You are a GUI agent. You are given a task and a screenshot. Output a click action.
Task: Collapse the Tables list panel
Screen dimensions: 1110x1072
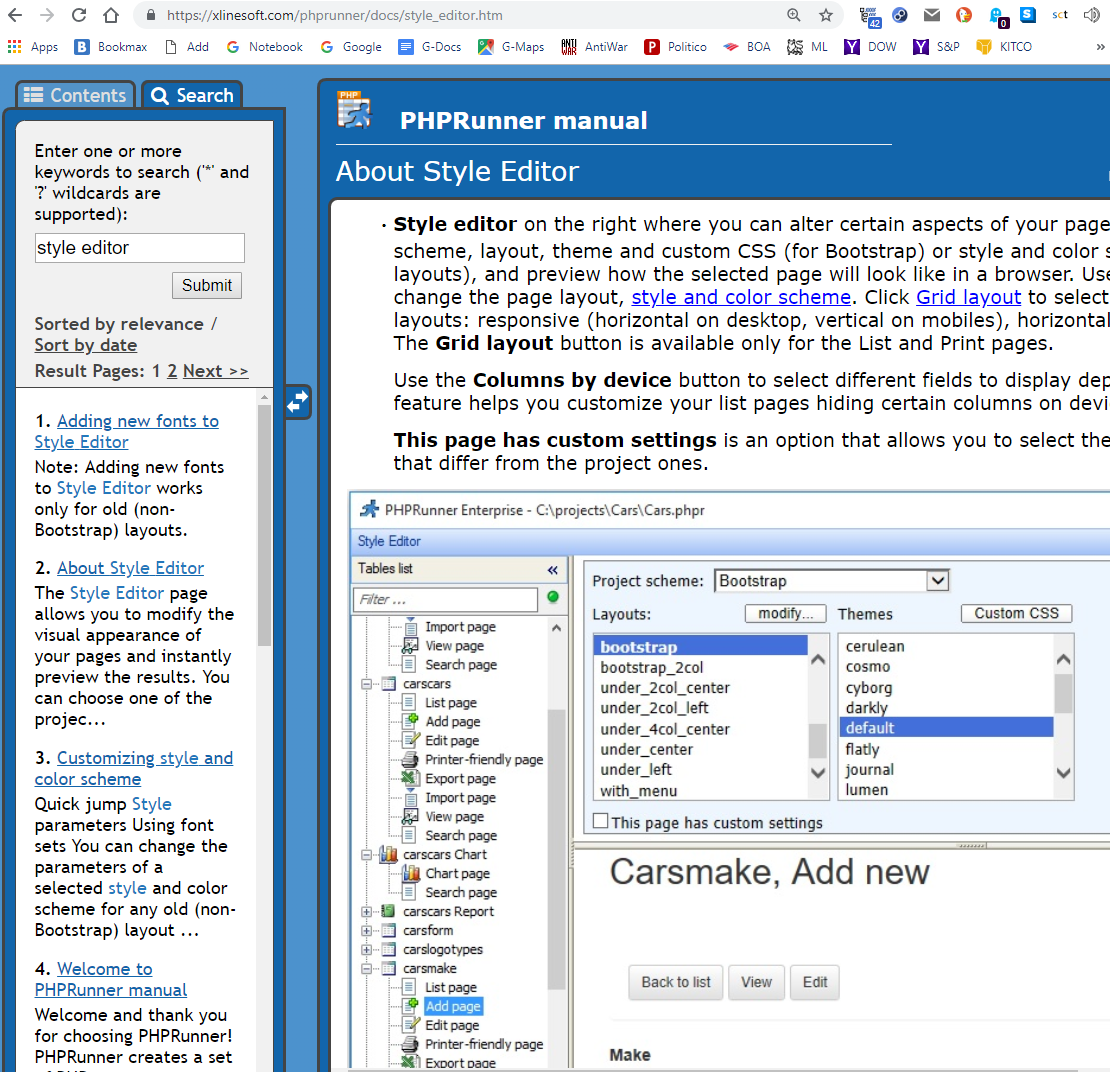(552, 569)
